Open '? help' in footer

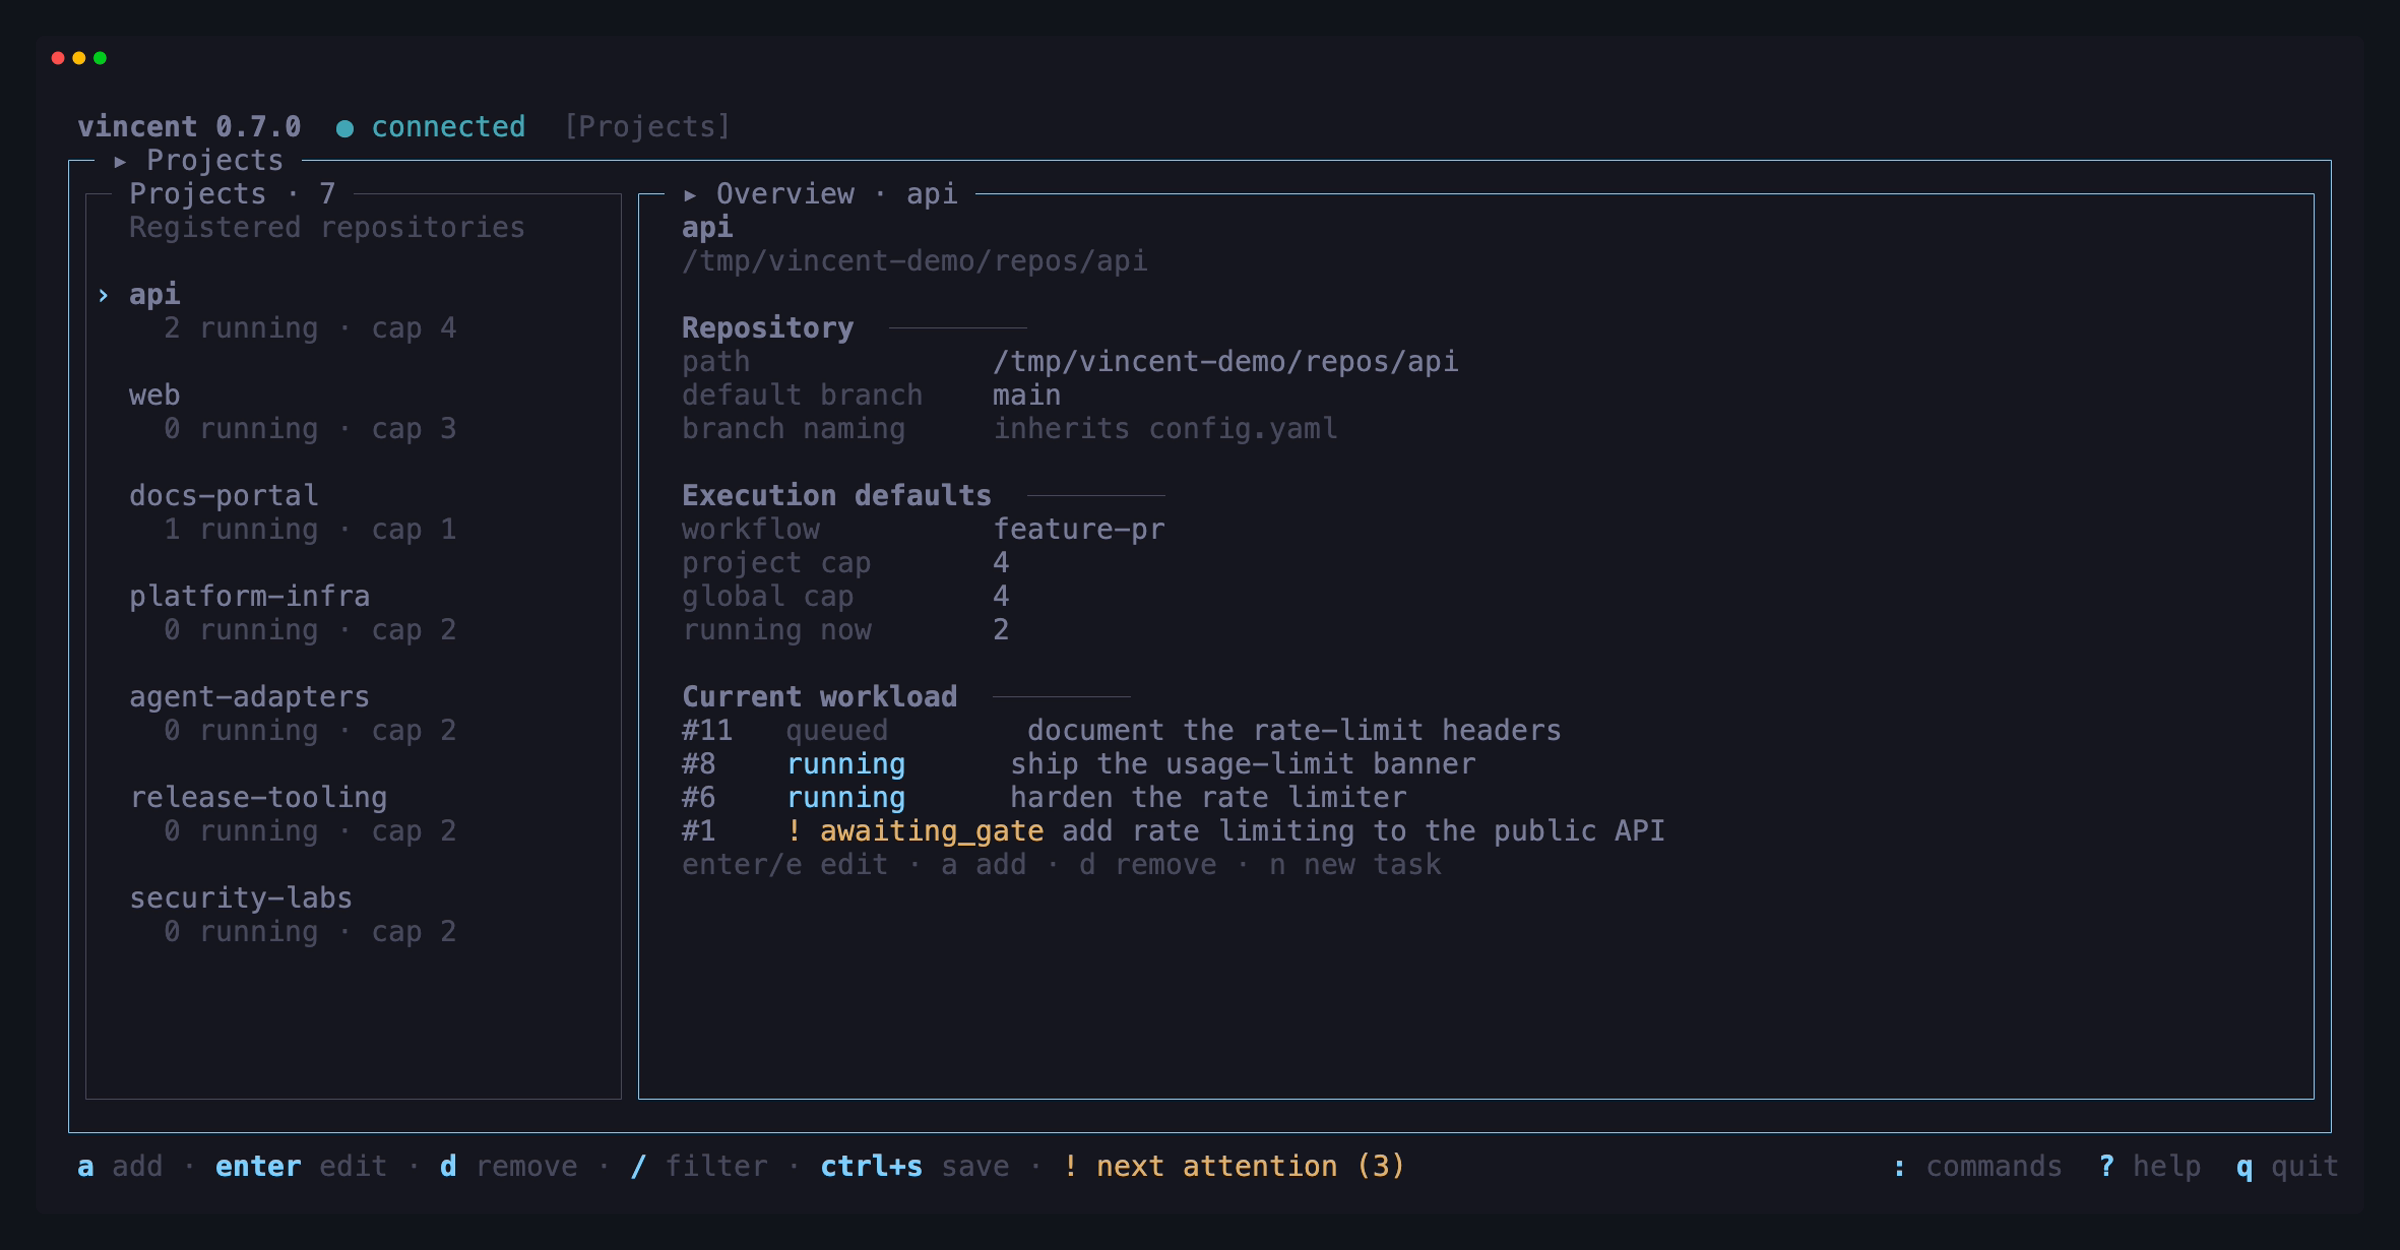[2150, 1166]
